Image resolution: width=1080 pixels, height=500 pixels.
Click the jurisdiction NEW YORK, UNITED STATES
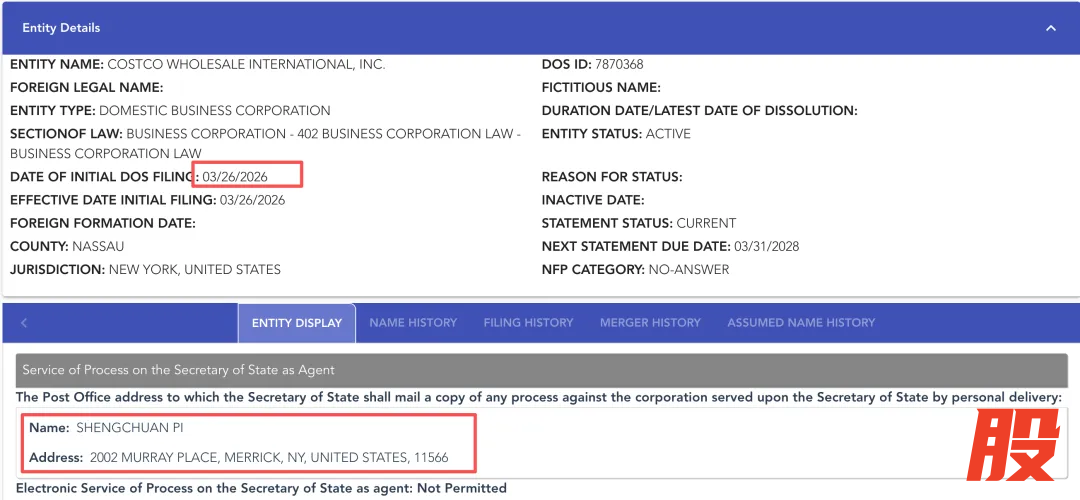tap(195, 269)
